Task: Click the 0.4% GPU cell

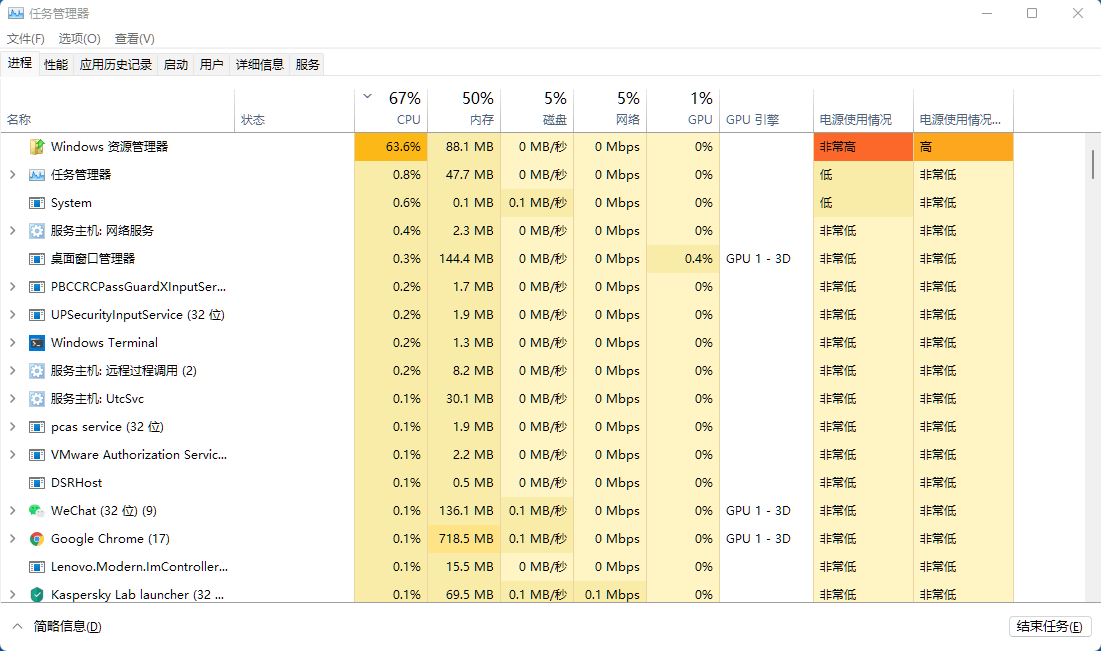Action: (683, 259)
